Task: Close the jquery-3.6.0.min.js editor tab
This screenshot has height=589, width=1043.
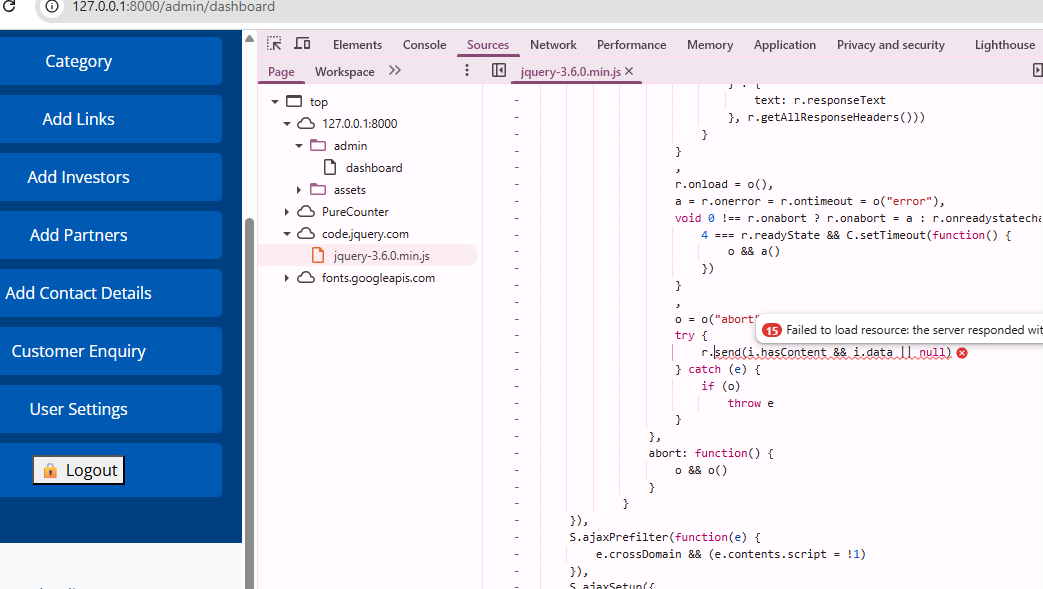Action: click(629, 72)
